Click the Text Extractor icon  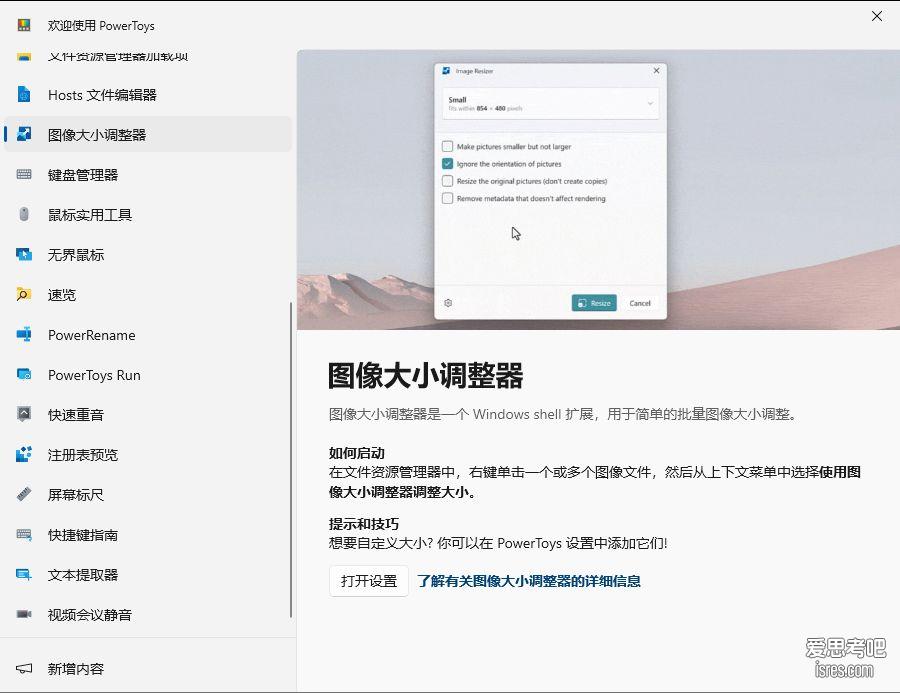[x=24, y=574]
